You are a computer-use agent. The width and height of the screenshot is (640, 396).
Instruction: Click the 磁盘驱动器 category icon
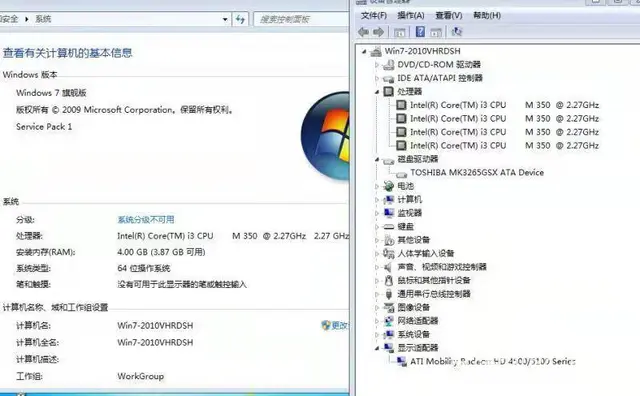(x=389, y=160)
